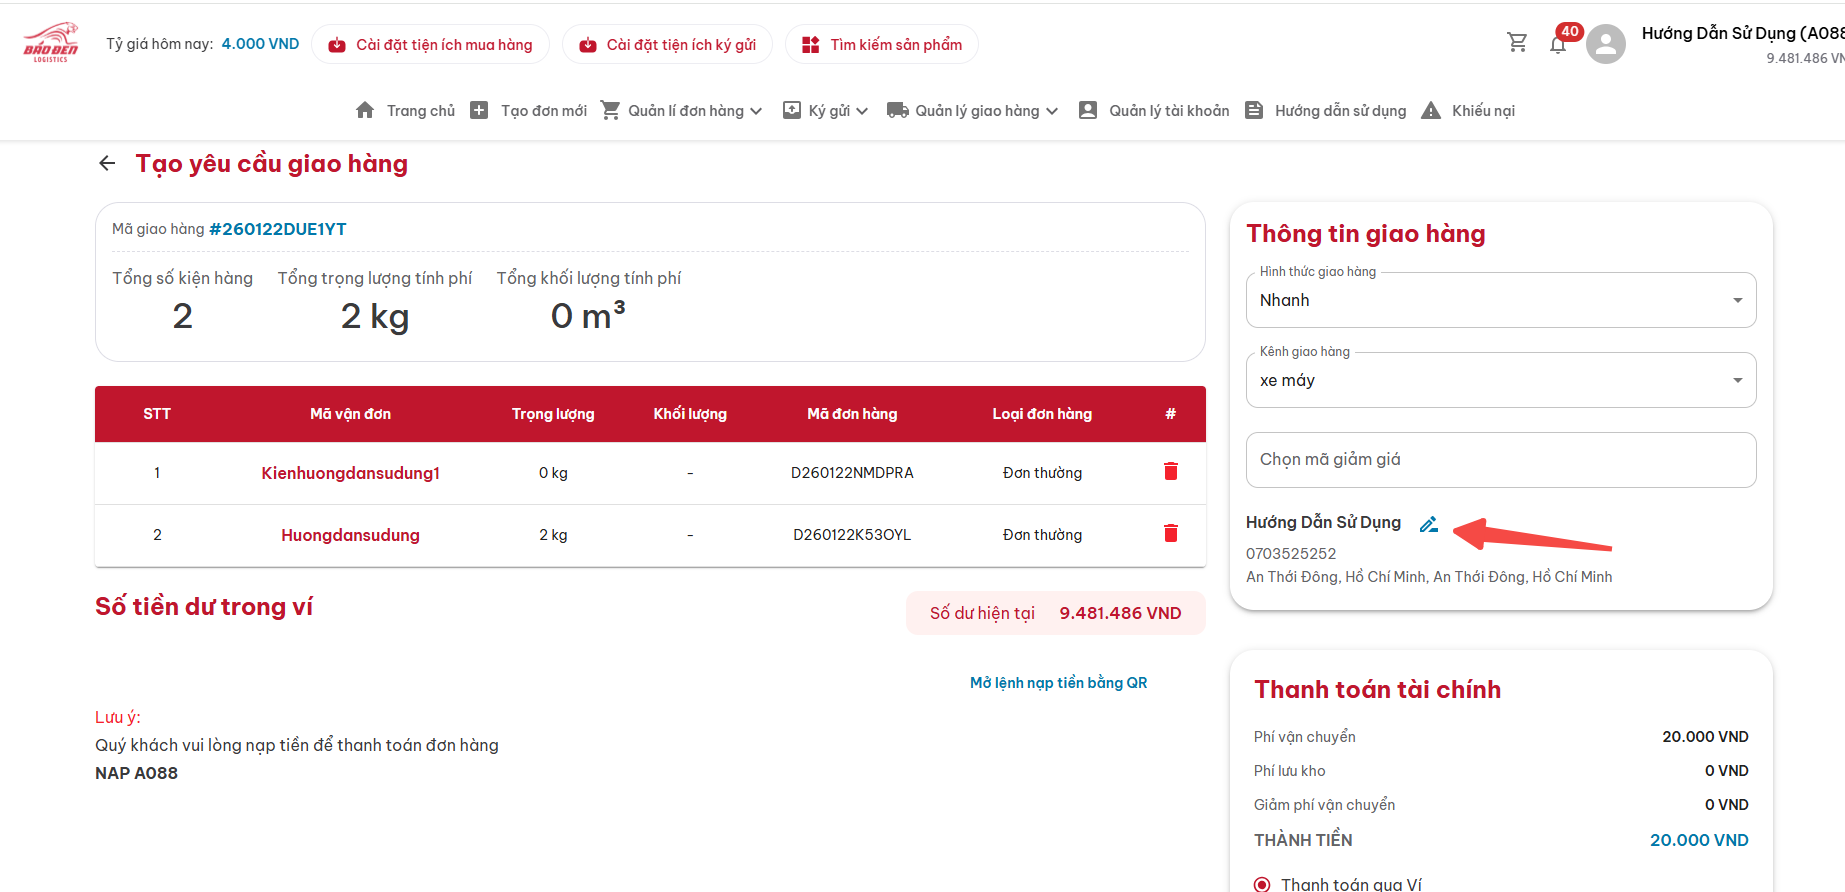
Task: Click the user avatar icon
Action: click(1606, 44)
